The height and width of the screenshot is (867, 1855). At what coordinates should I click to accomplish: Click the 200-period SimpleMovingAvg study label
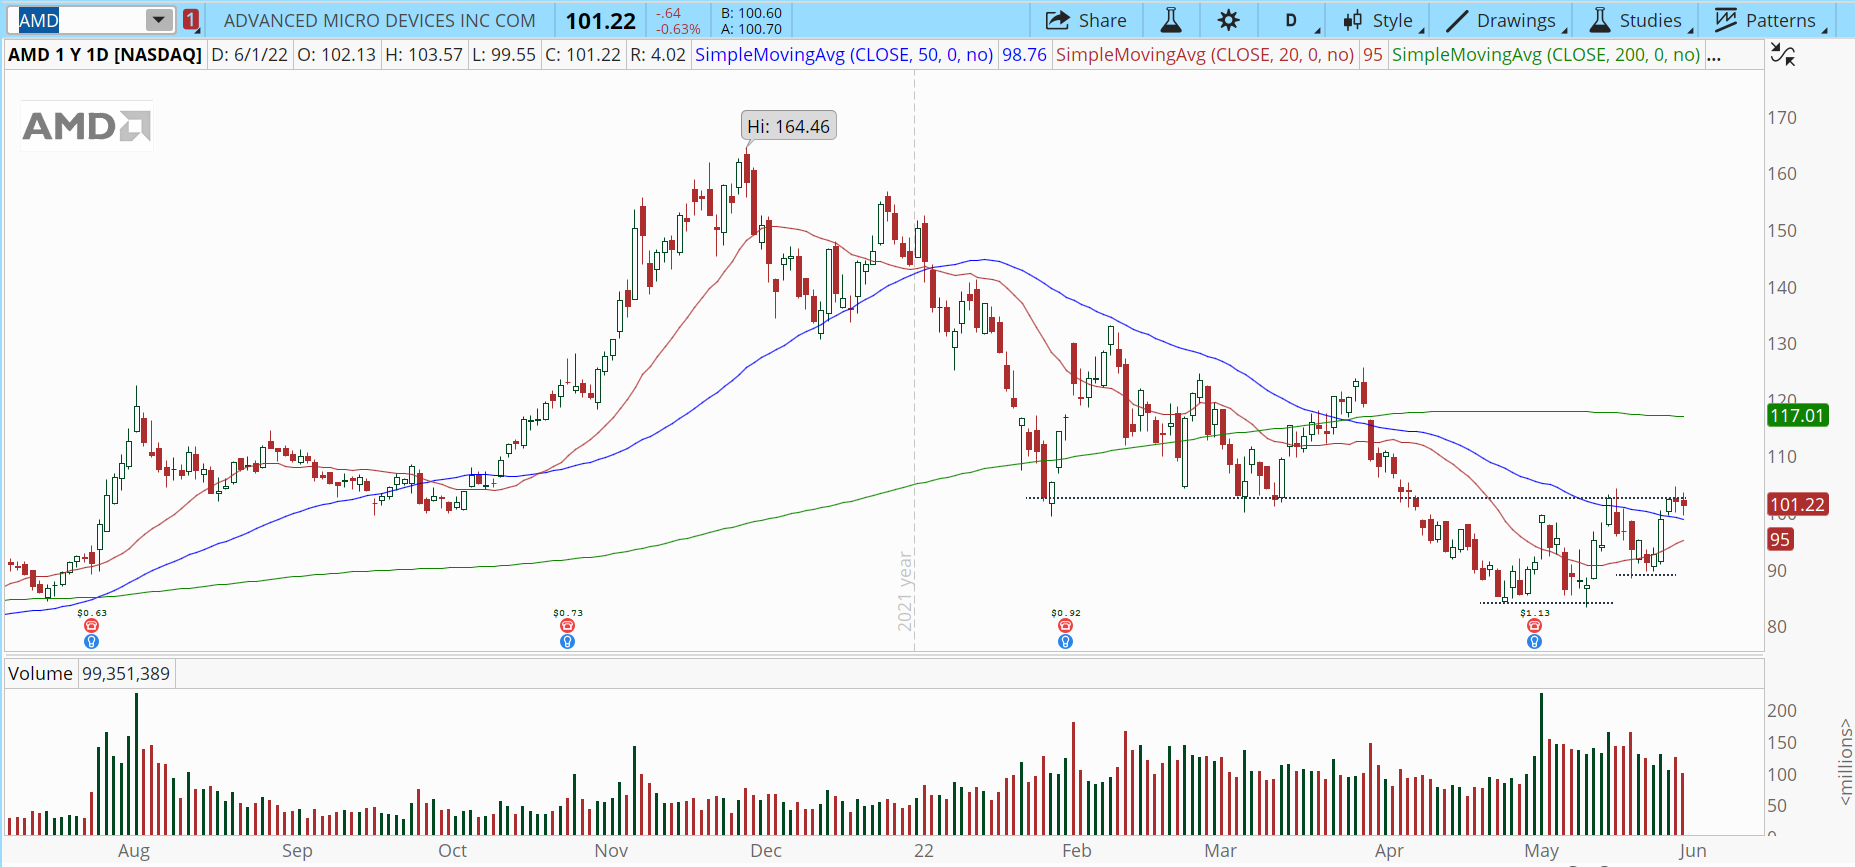pyautogui.click(x=1546, y=55)
